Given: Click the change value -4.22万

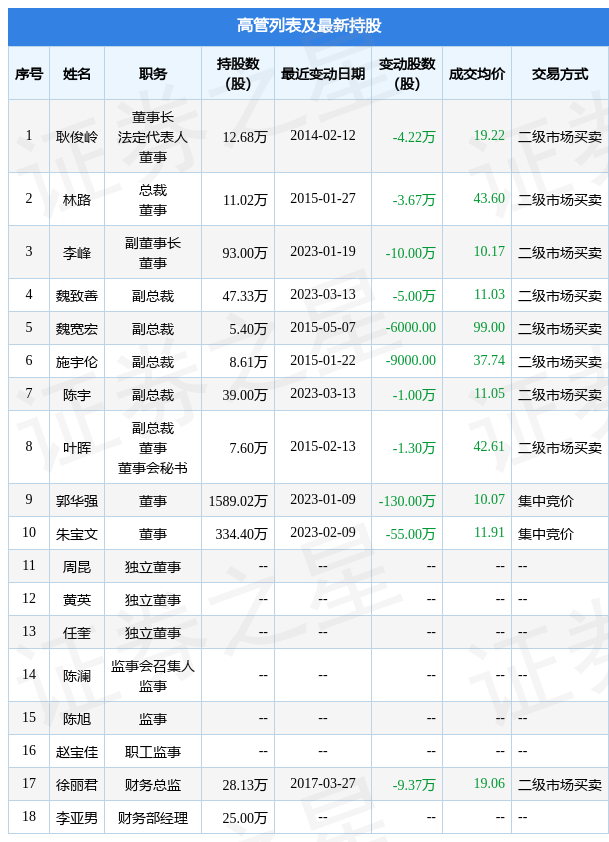Looking at the screenshot, I should pos(414,137).
